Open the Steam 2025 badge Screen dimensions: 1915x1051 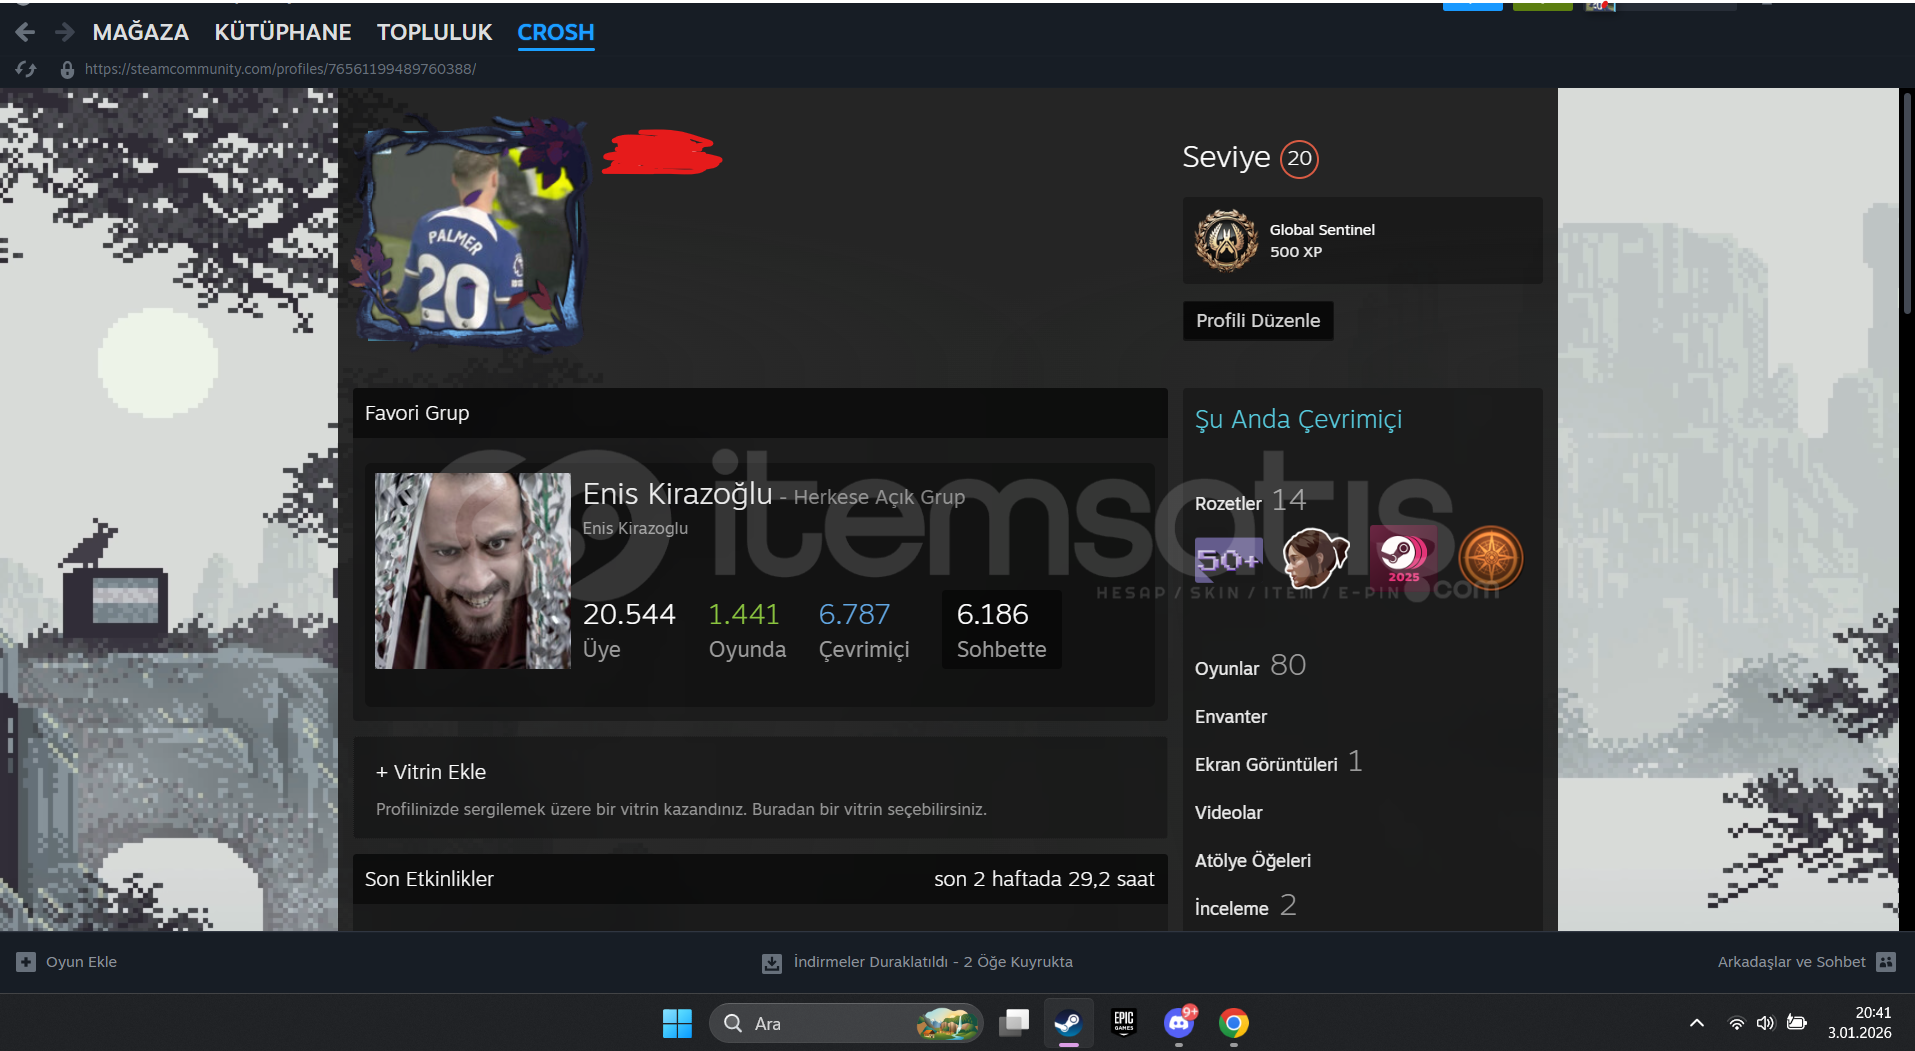pos(1403,558)
